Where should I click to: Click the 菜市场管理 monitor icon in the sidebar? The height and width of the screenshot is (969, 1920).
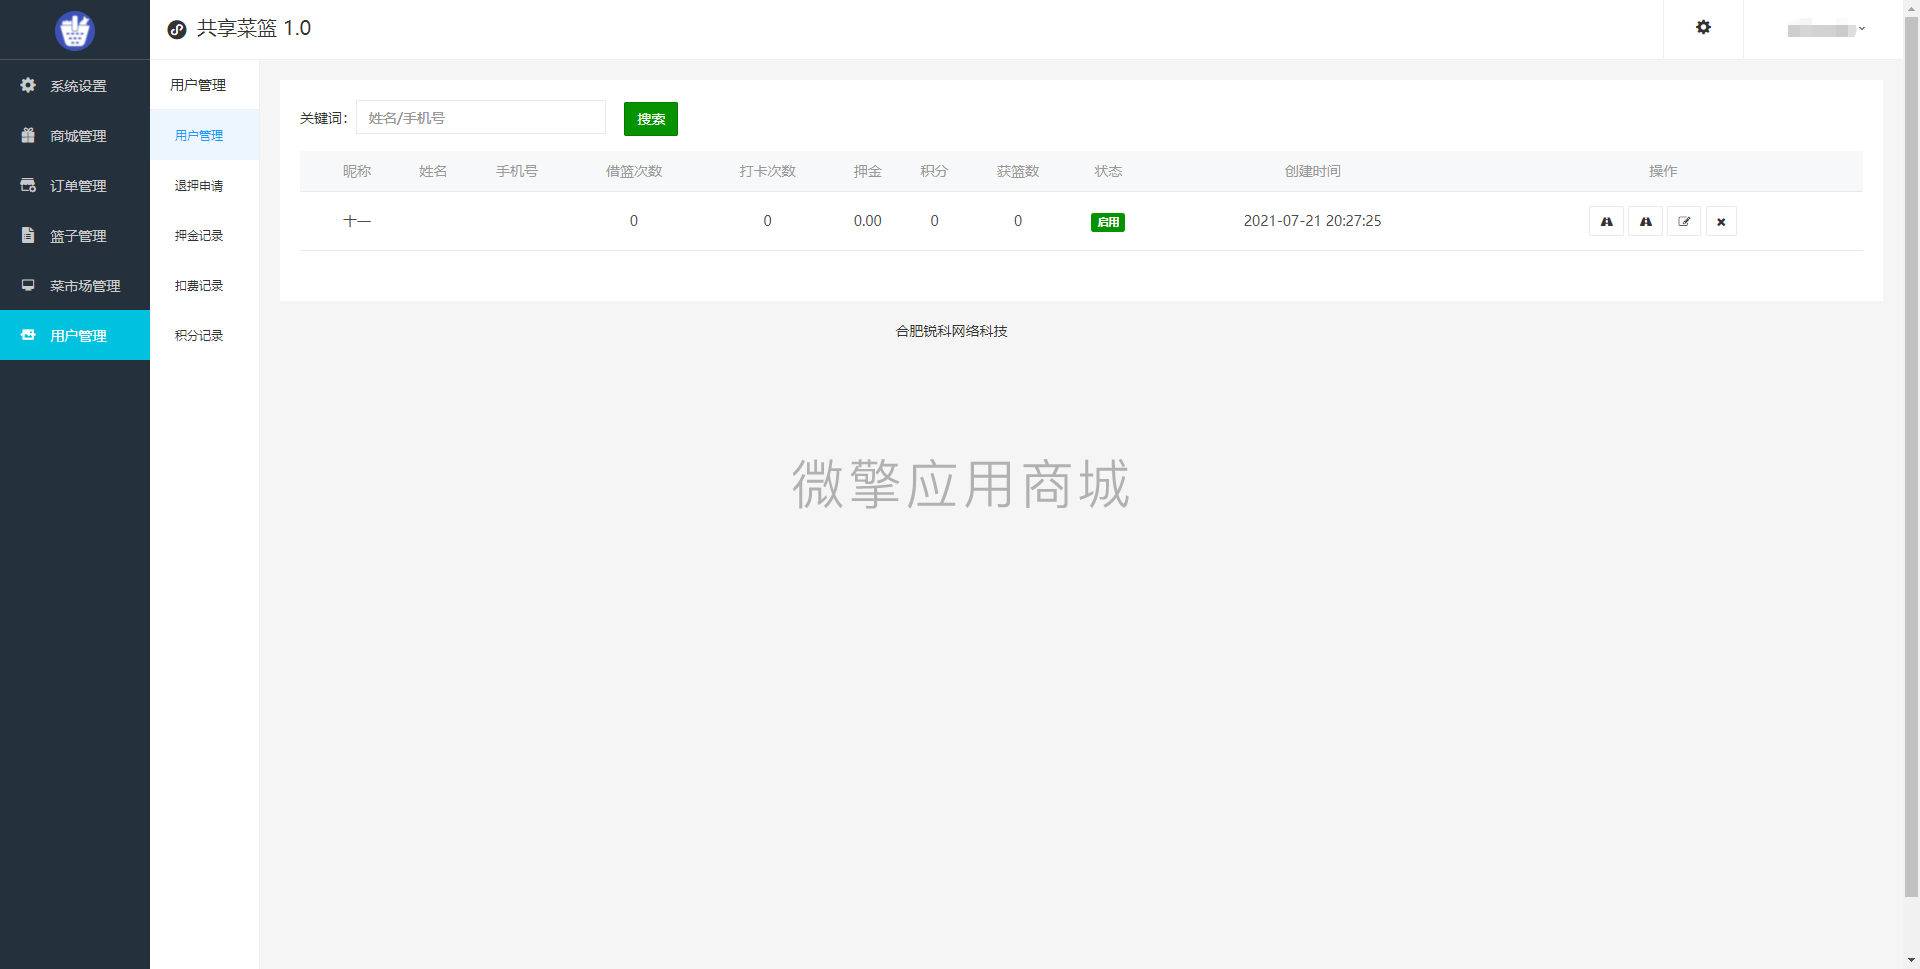click(x=28, y=285)
